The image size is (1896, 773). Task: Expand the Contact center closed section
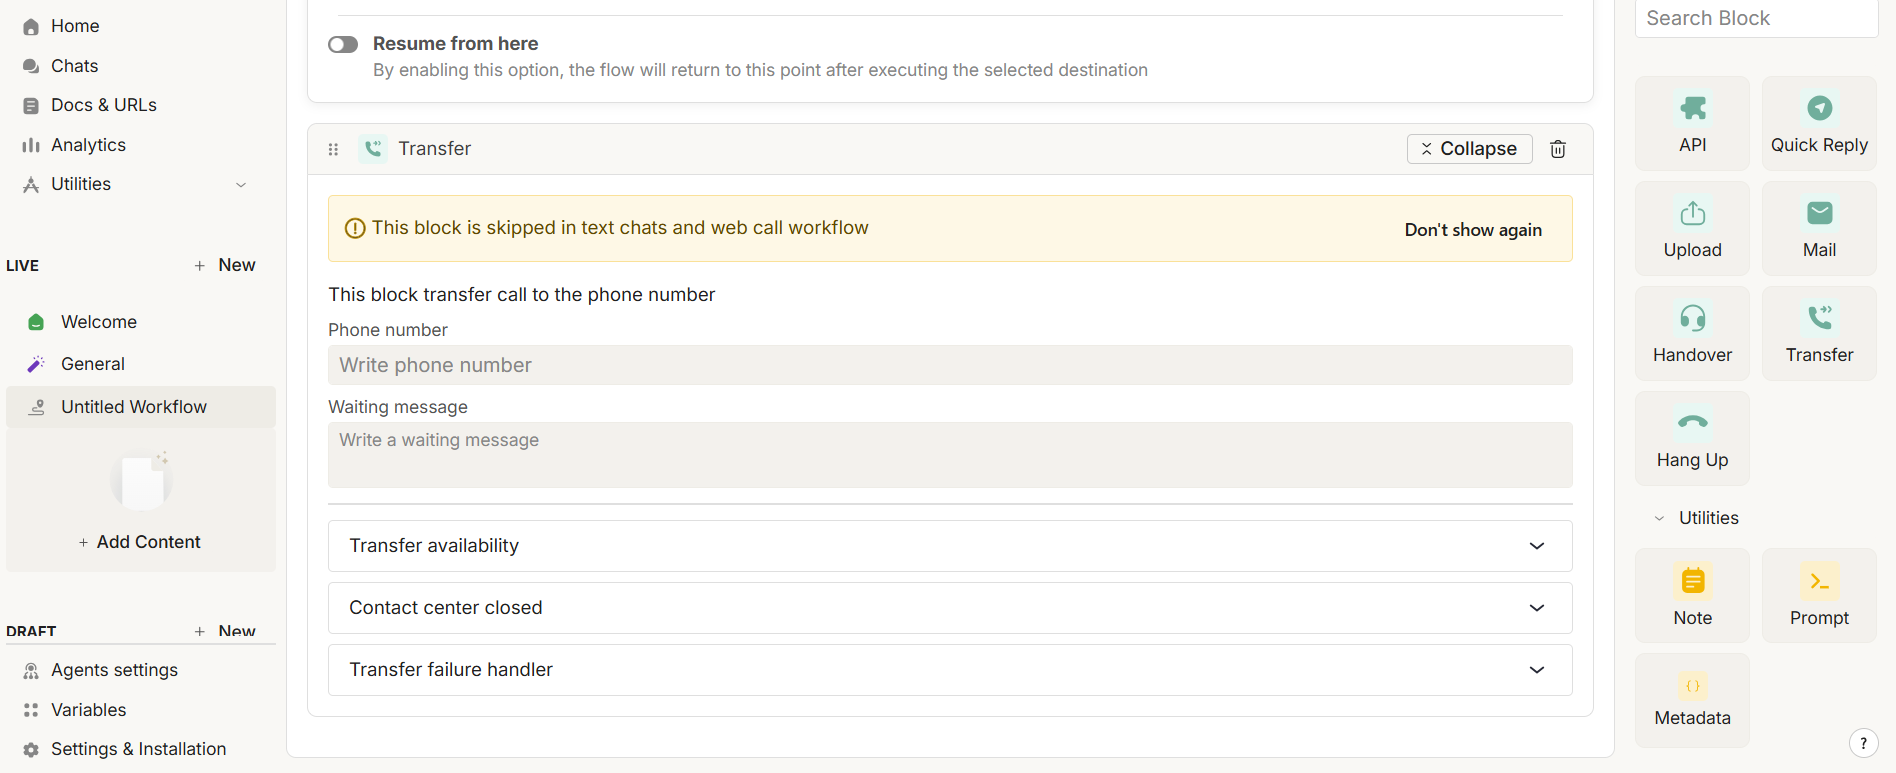(x=949, y=608)
